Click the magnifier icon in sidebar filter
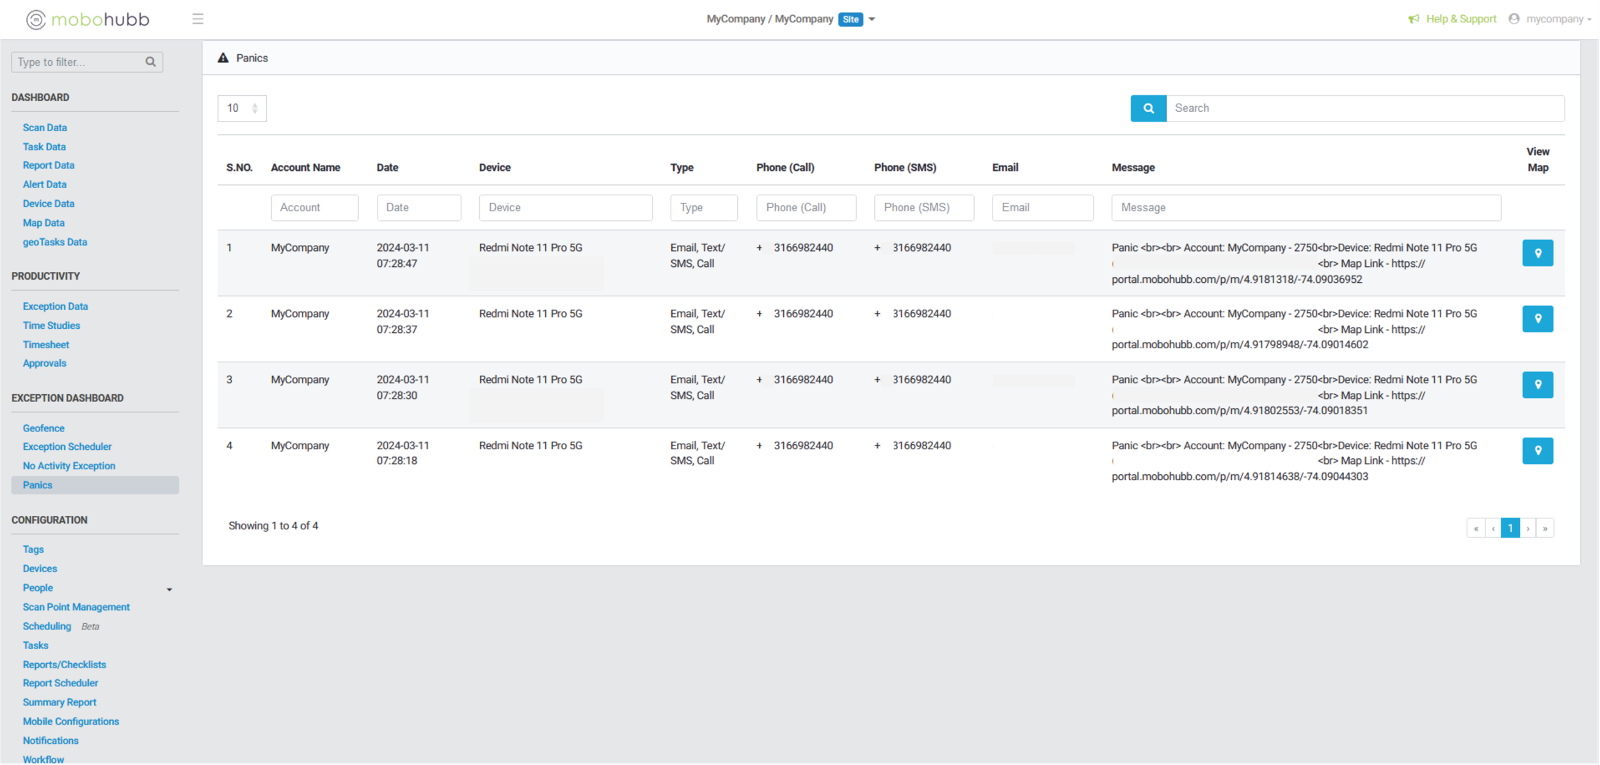Image resolution: width=1600 pixels, height=765 pixels. [x=151, y=62]
